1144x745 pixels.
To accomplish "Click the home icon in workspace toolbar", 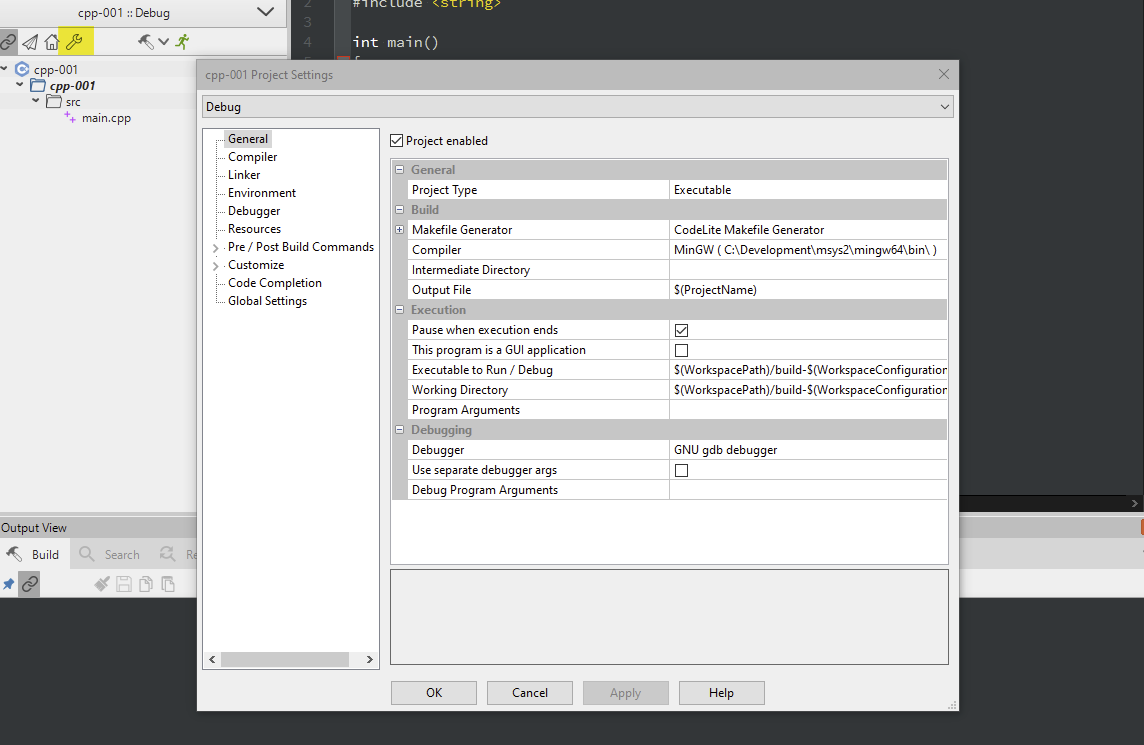I will click(51, 42).
